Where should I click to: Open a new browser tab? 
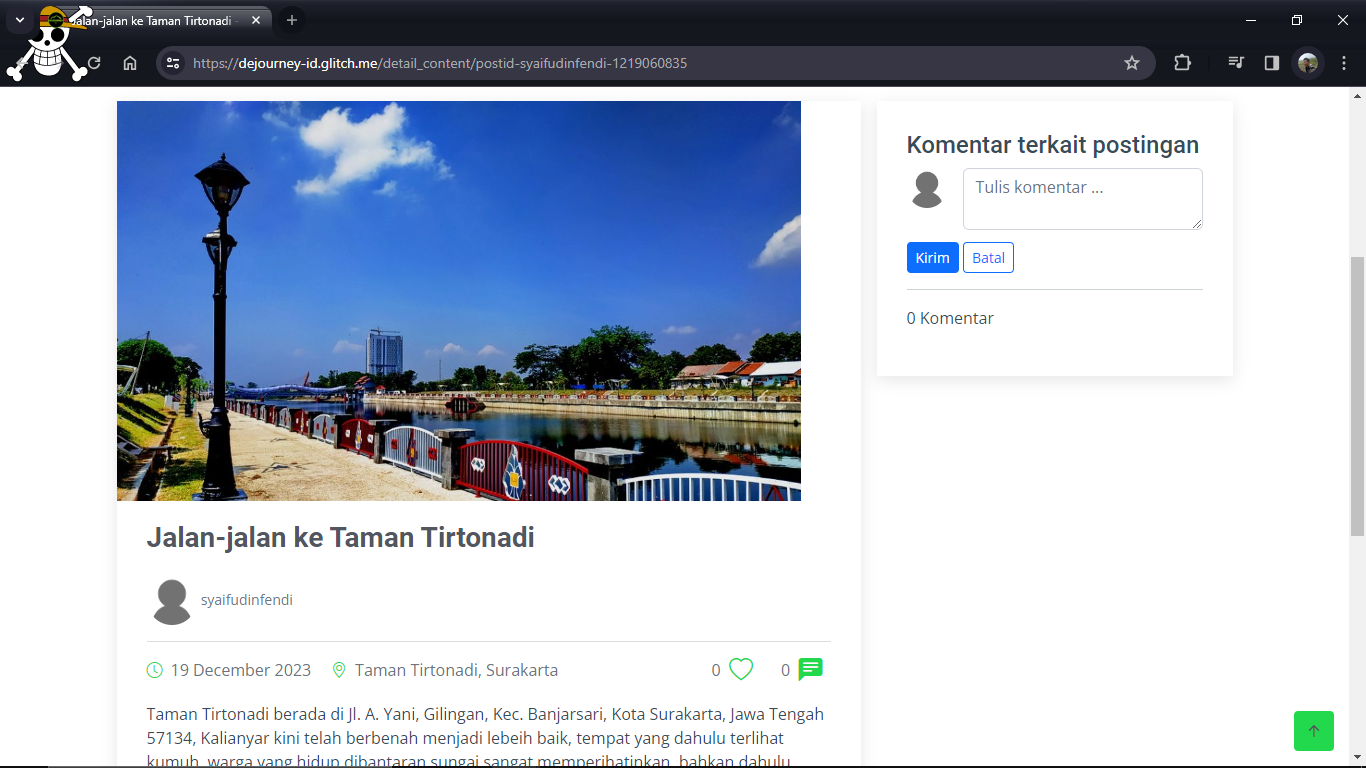pyautogui.click(x=292, y=20)
